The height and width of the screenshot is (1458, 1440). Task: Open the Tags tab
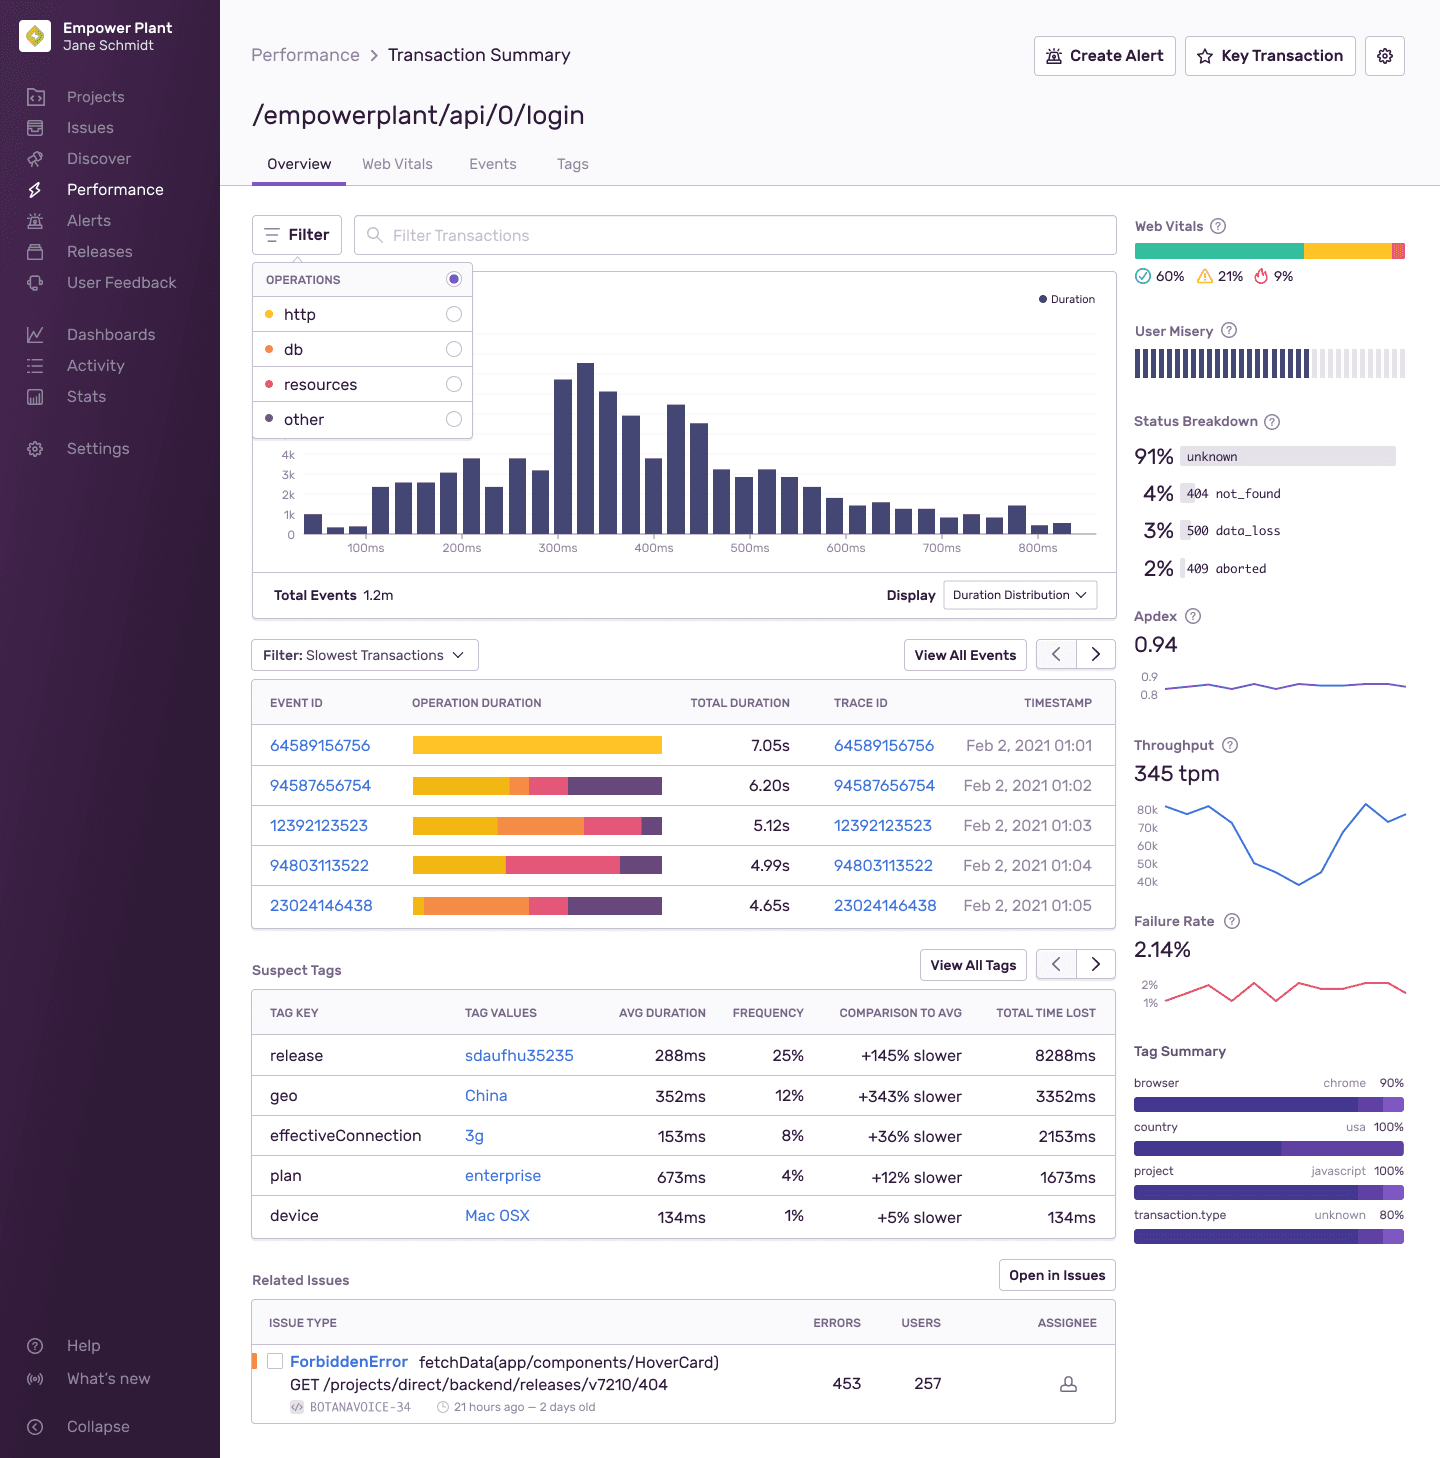572,164
